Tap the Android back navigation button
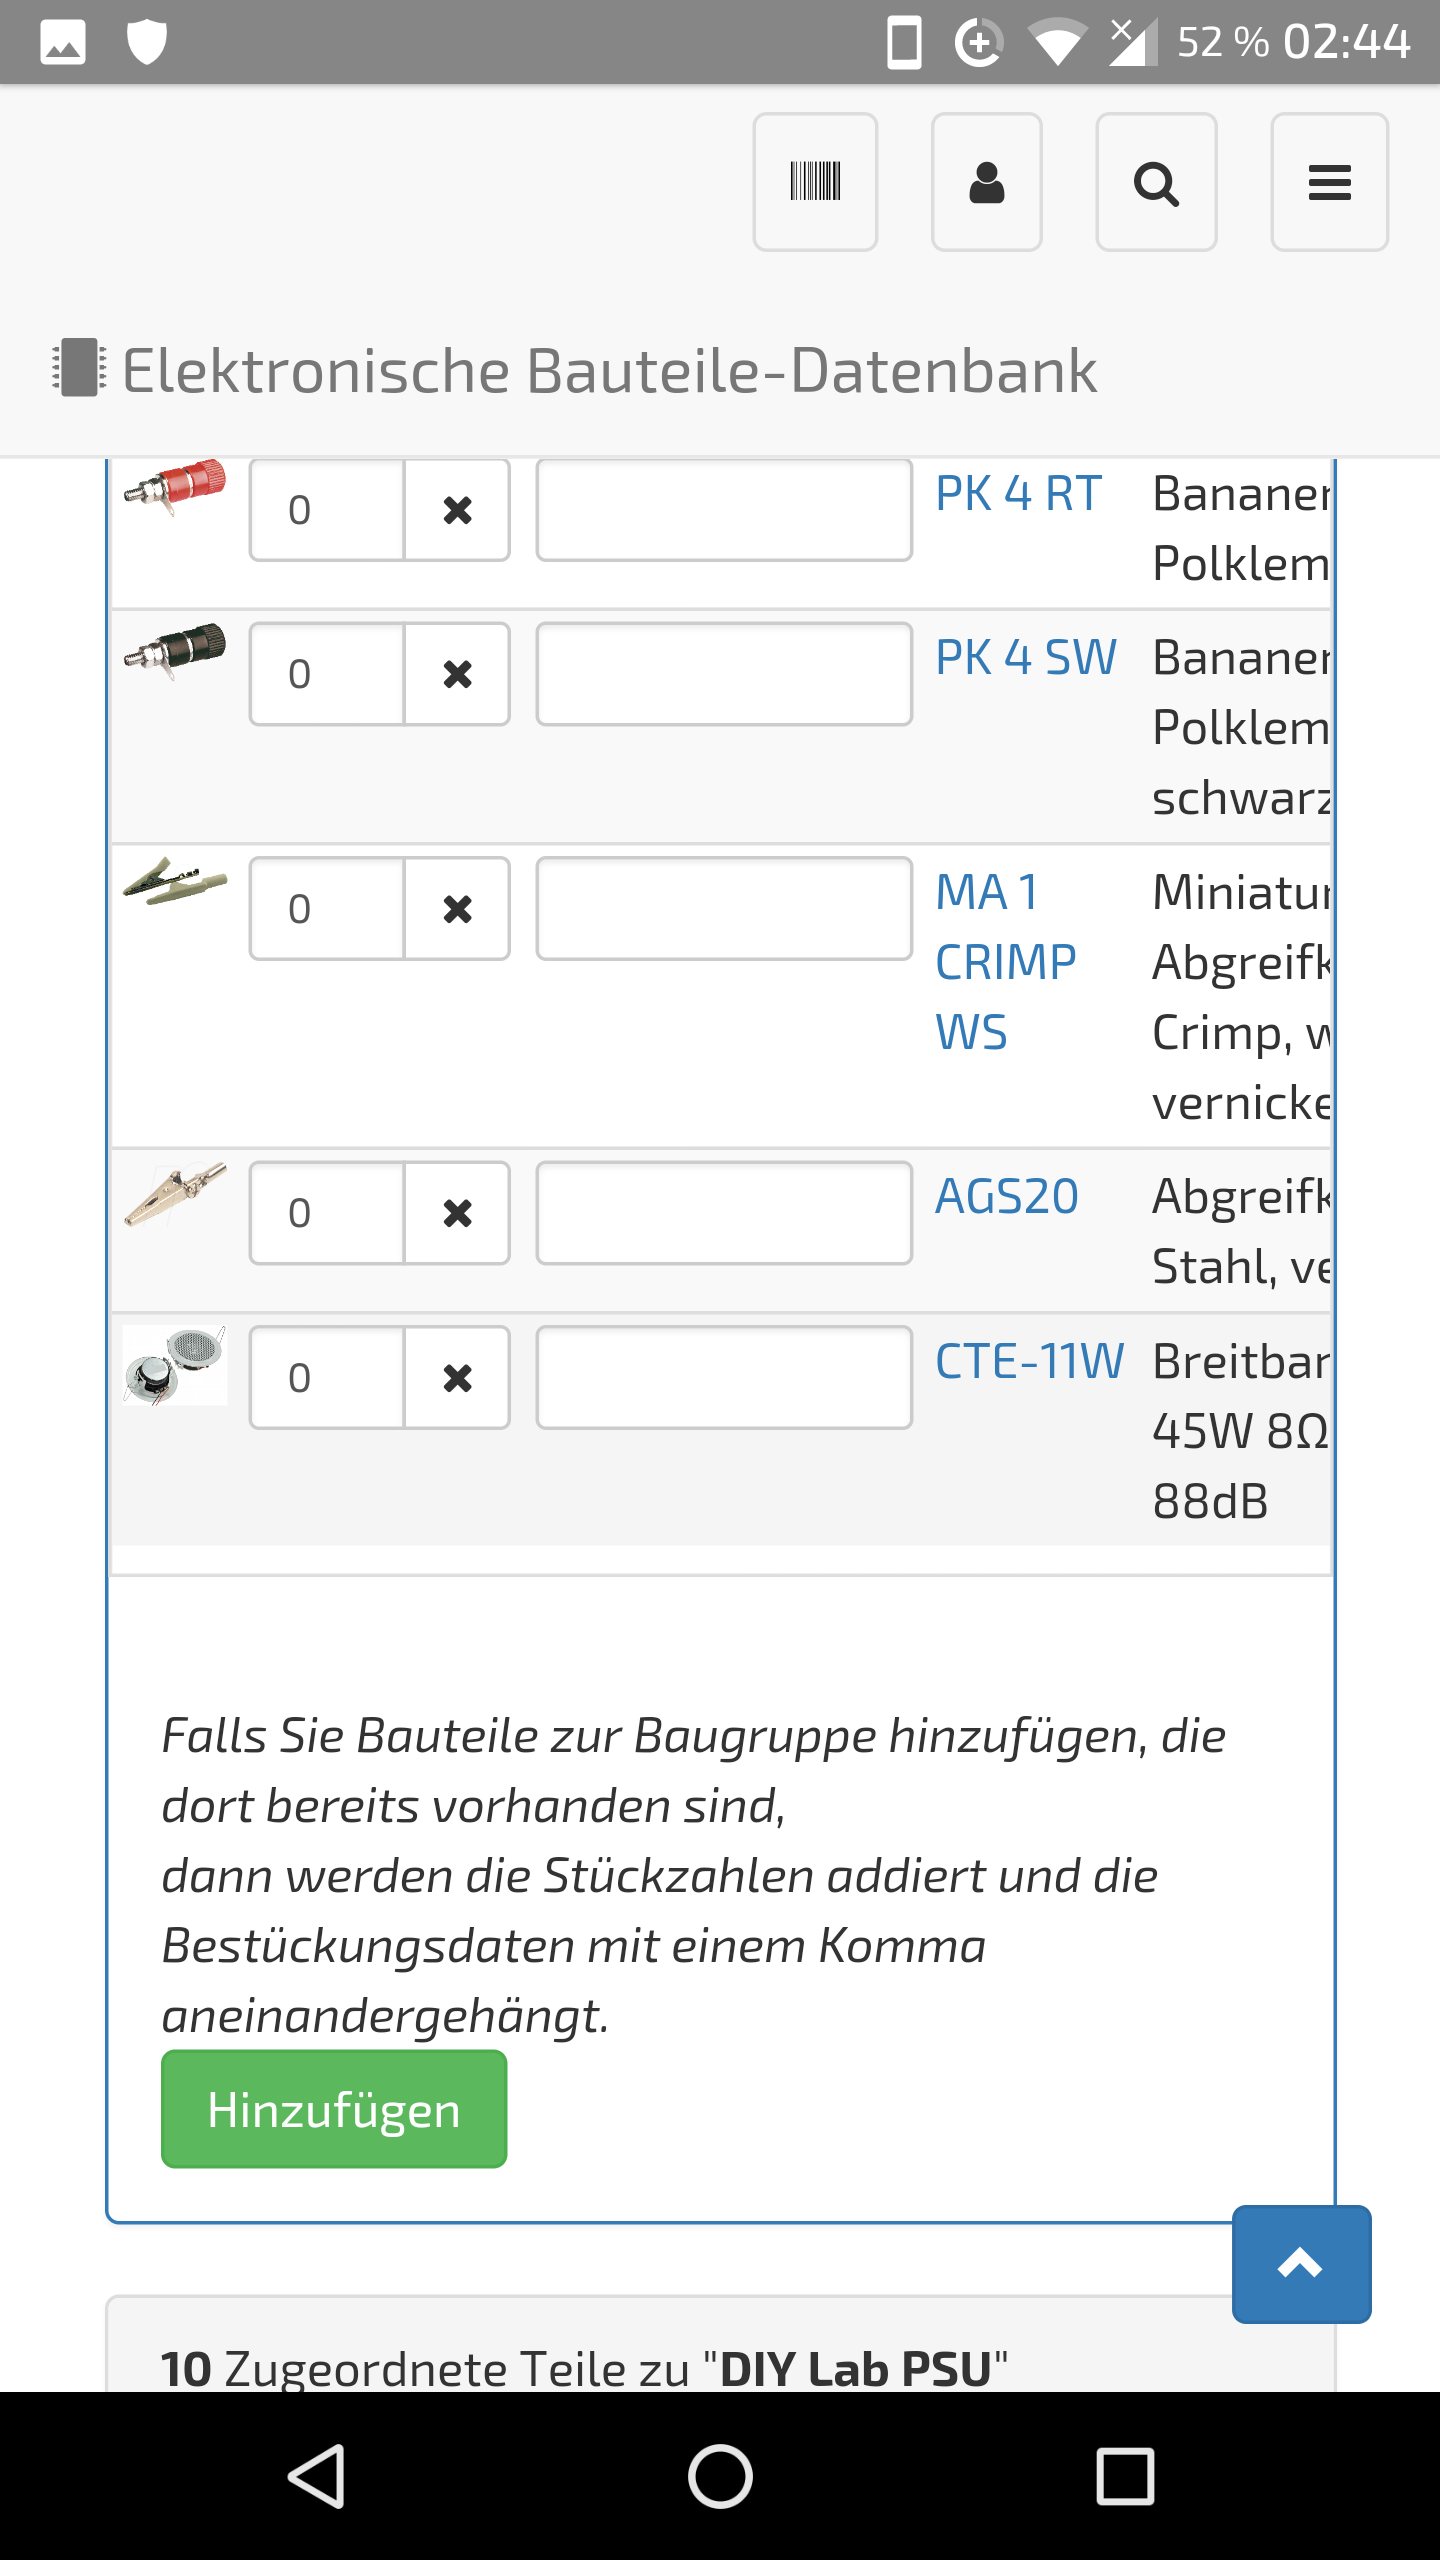 [x=317, y=2476]
